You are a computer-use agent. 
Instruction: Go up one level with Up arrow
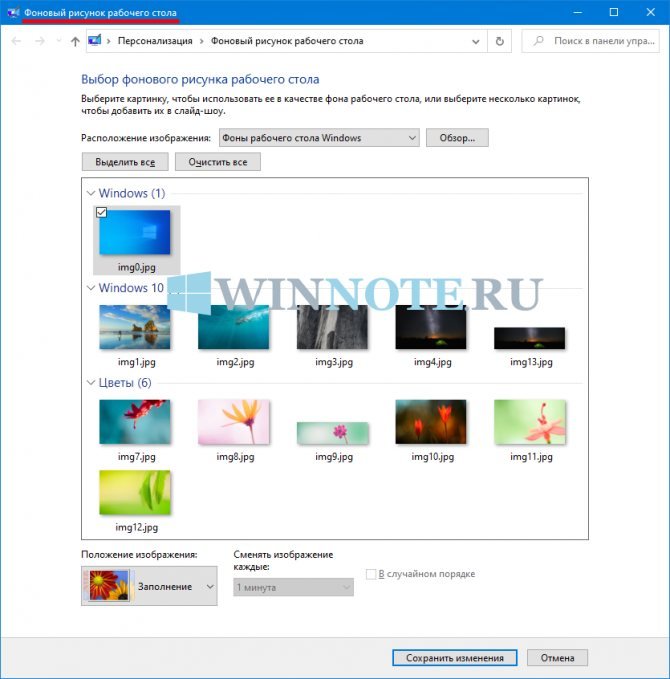pos(75,41)
